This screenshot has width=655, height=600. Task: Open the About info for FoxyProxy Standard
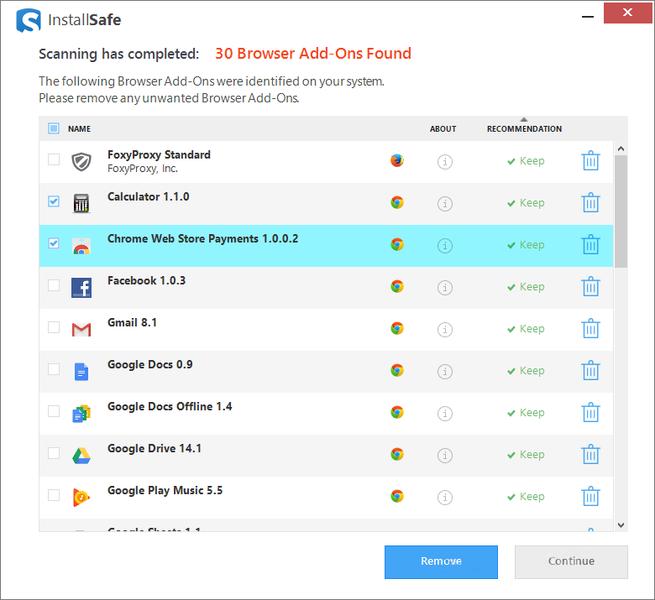pyautogui.click(x=445, y=162)
